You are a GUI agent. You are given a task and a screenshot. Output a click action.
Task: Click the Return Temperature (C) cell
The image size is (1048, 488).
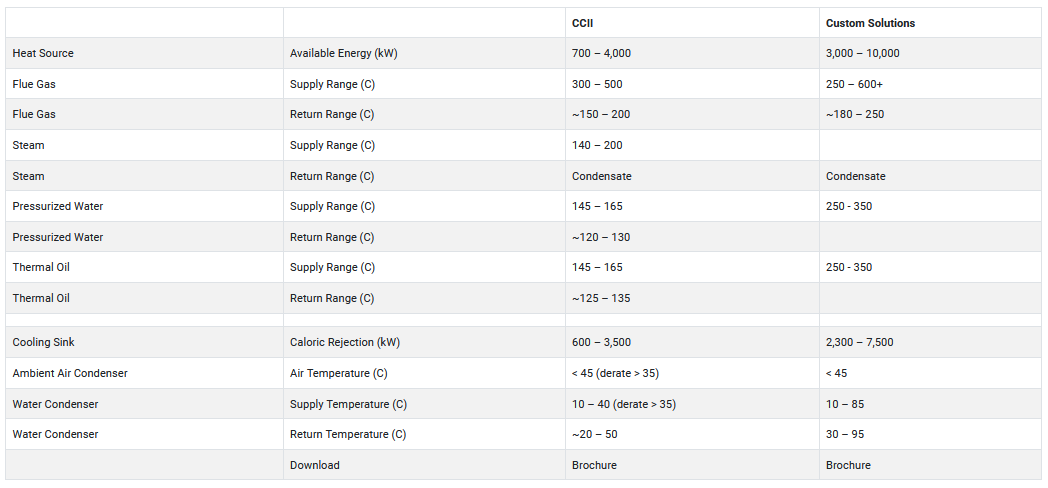coord(348,434)
